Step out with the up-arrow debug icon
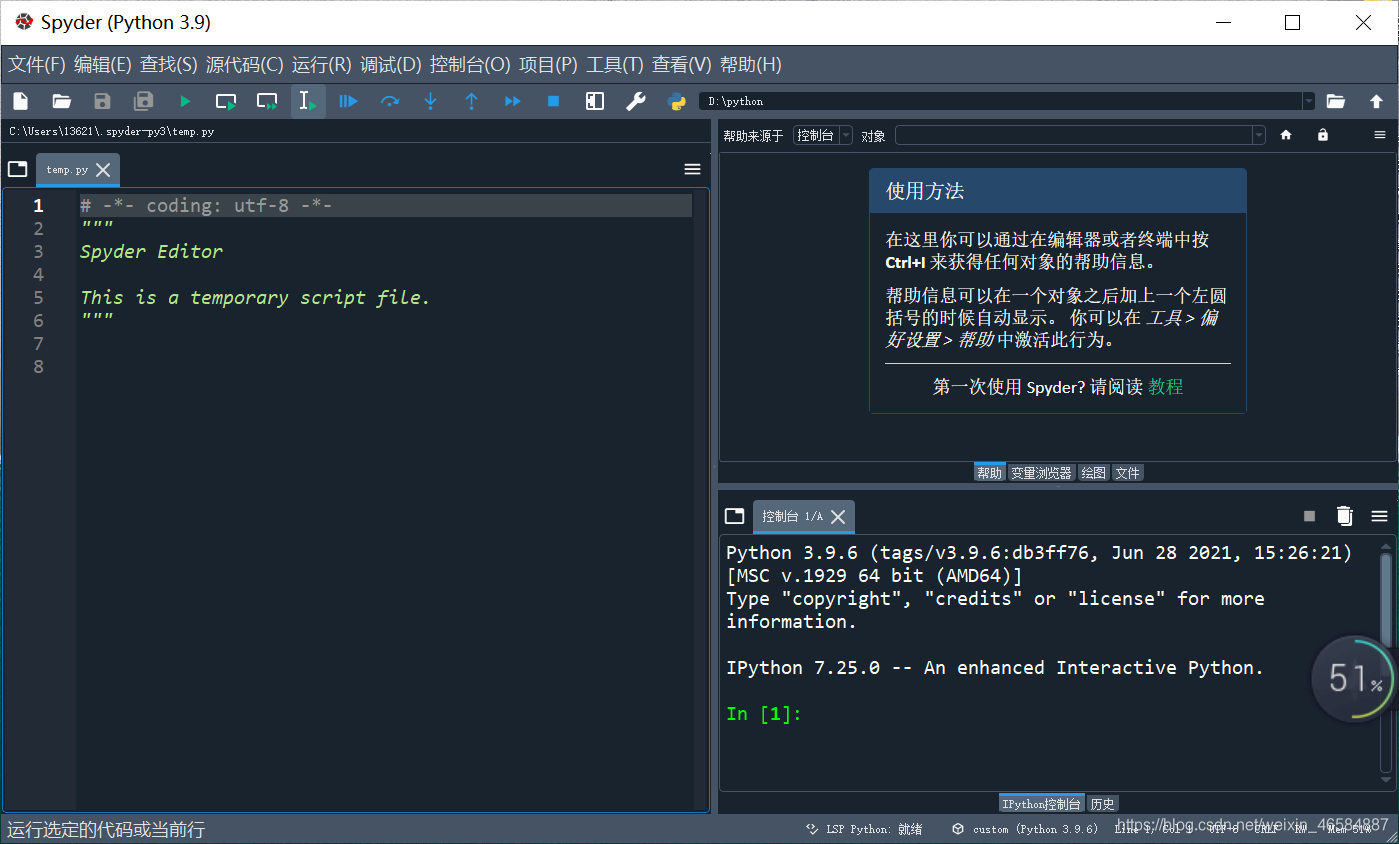Image resolution: width=1399 pixels, height=844 pixels. [472, 101]
